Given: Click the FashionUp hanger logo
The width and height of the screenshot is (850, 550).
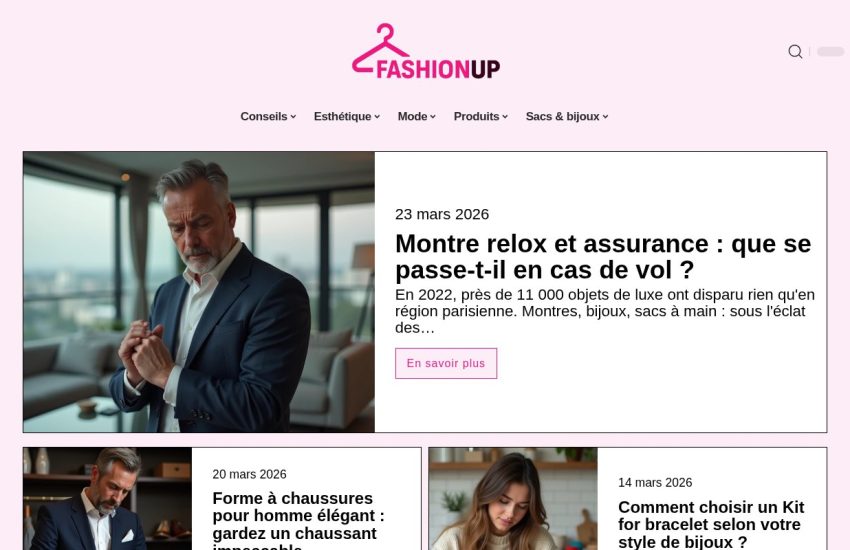Looking at the screenshot, I should click(426, 51).
